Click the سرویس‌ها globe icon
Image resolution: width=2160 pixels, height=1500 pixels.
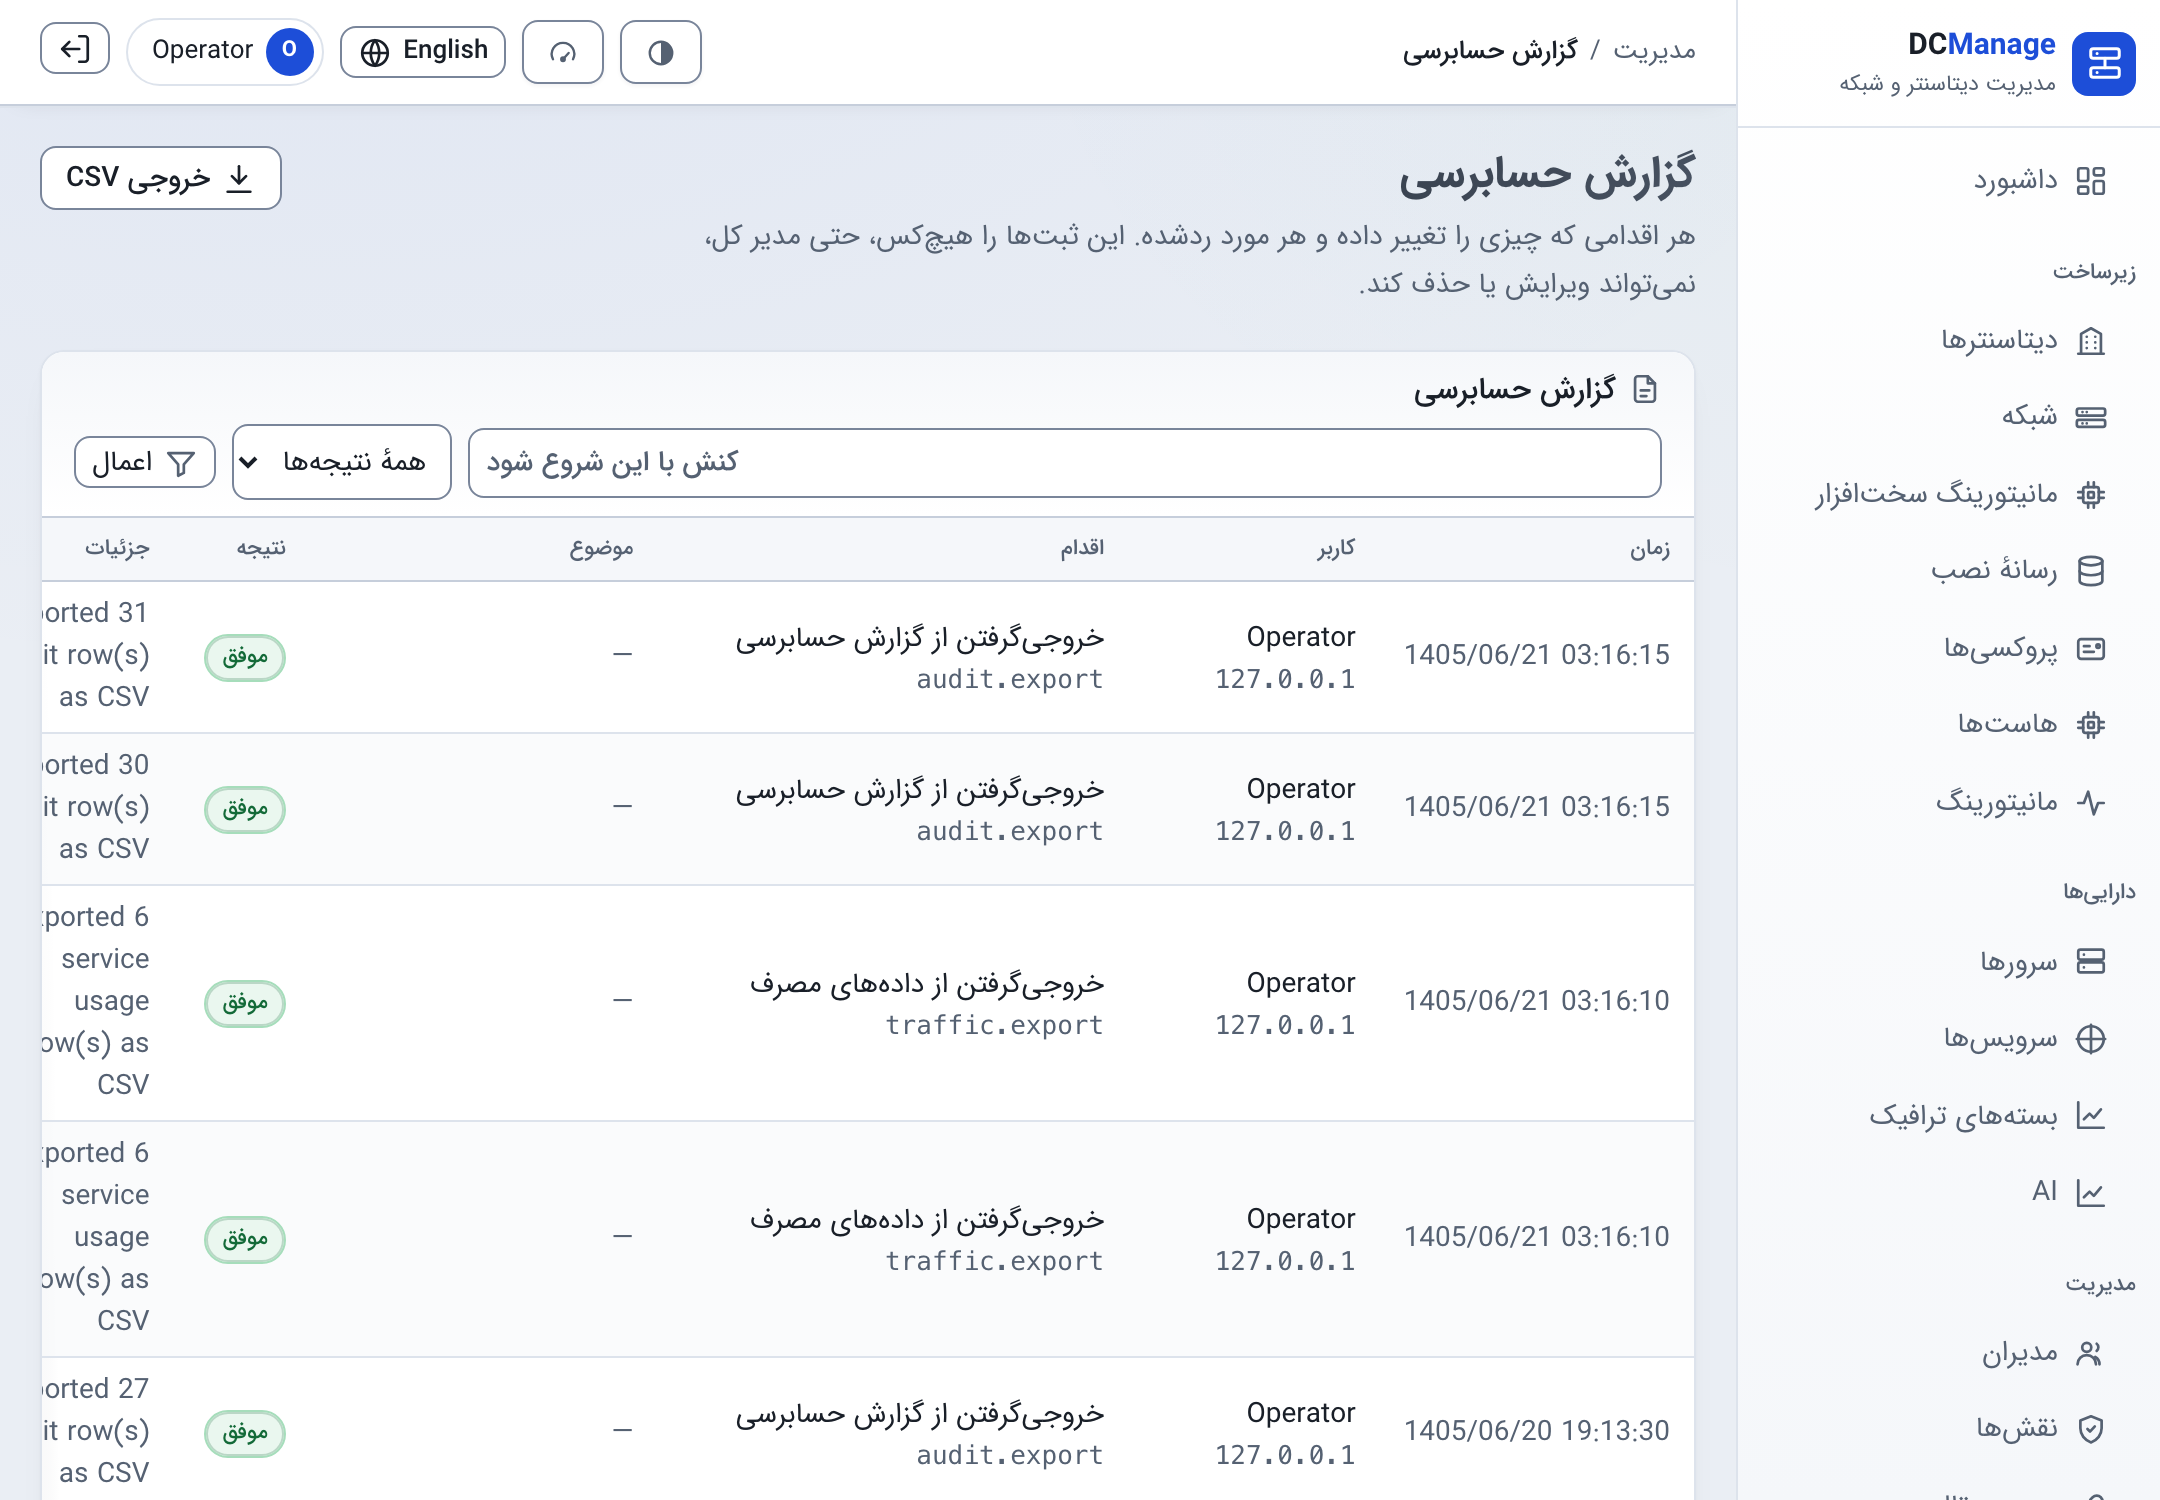(2091, 1039)
